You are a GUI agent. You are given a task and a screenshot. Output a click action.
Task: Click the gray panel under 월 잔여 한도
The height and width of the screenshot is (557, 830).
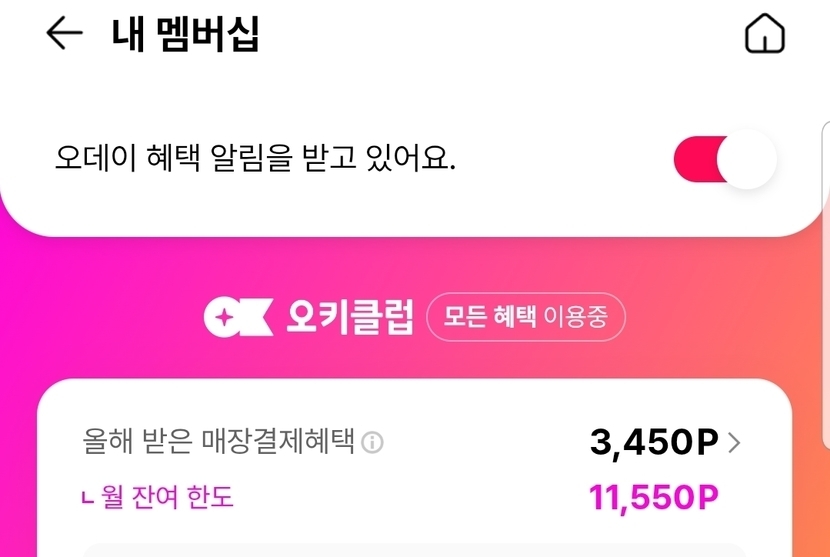click(x=414, y=550)
